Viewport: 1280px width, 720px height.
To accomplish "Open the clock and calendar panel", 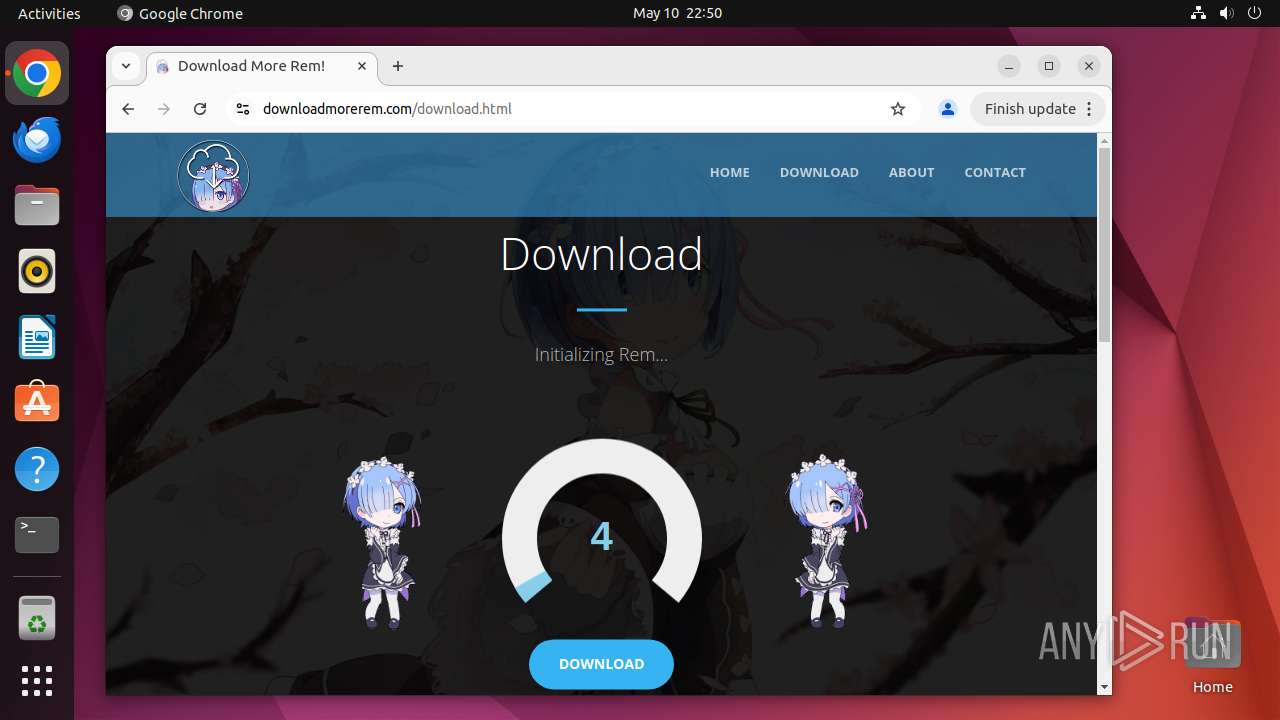I will click(677, 13).
